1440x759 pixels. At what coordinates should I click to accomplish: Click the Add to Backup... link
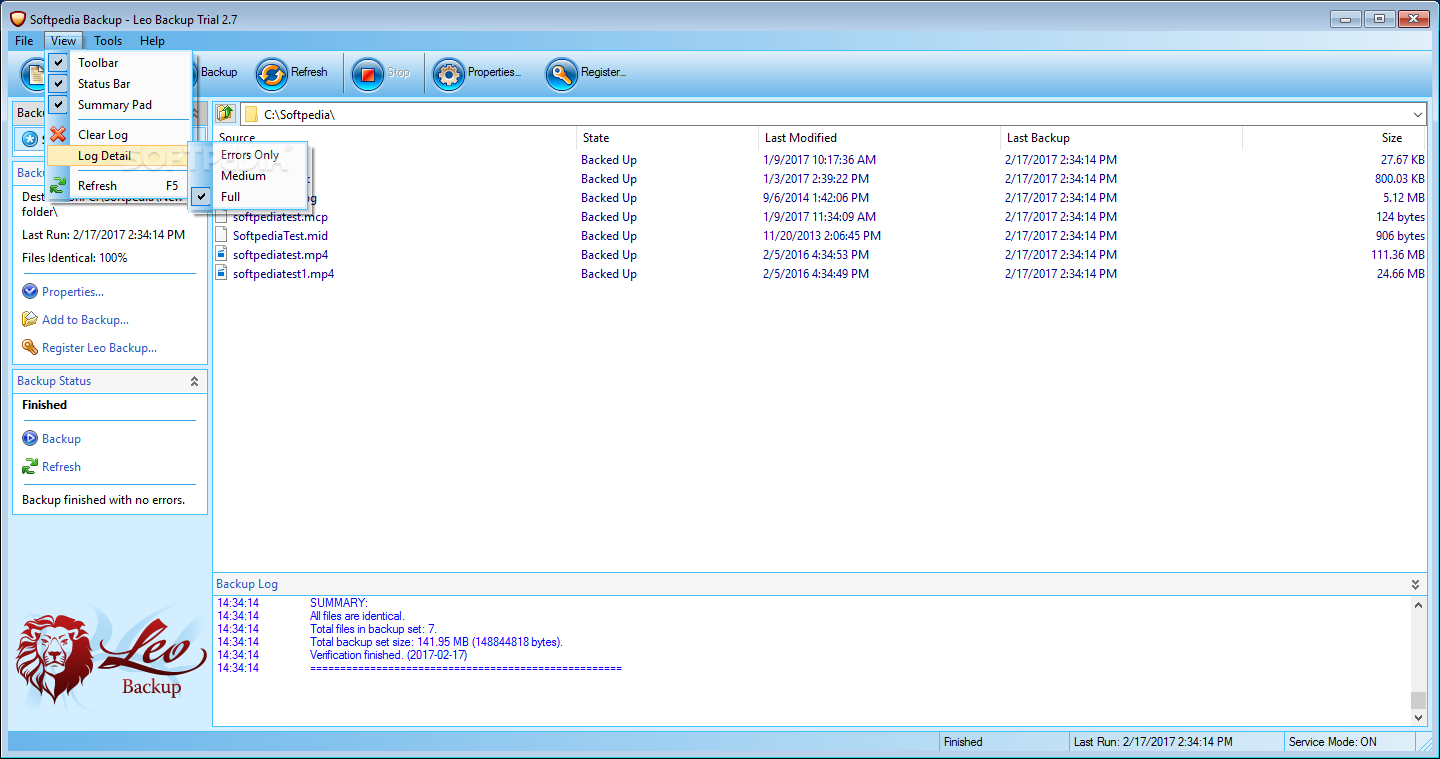pyautogui.click(x=85, y=320)
